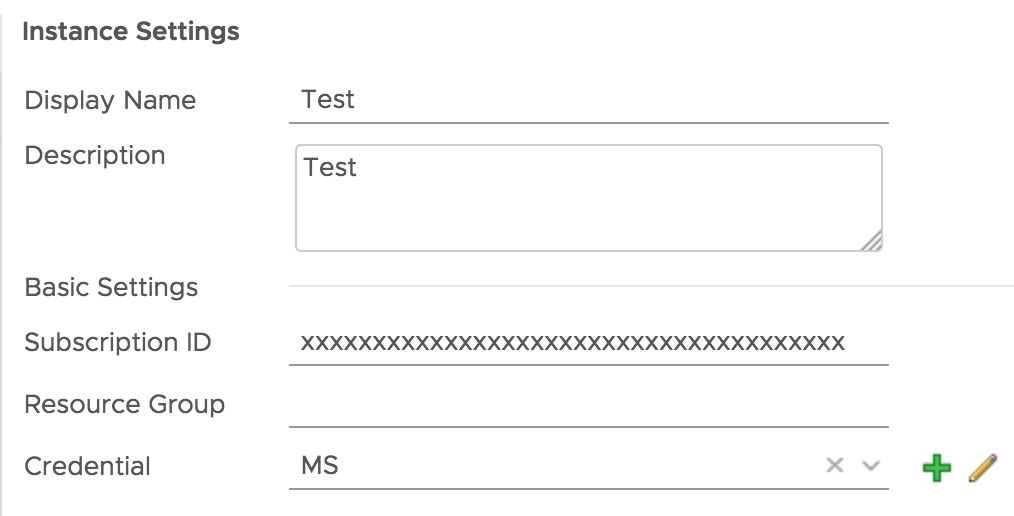
Task: Clear the MS credential selection
Action: (835, 465)
